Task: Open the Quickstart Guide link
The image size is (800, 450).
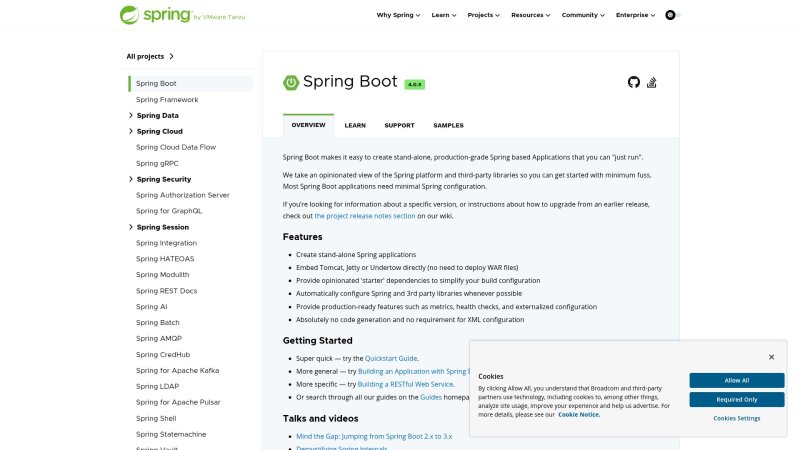Action: (x=391, y=358)
